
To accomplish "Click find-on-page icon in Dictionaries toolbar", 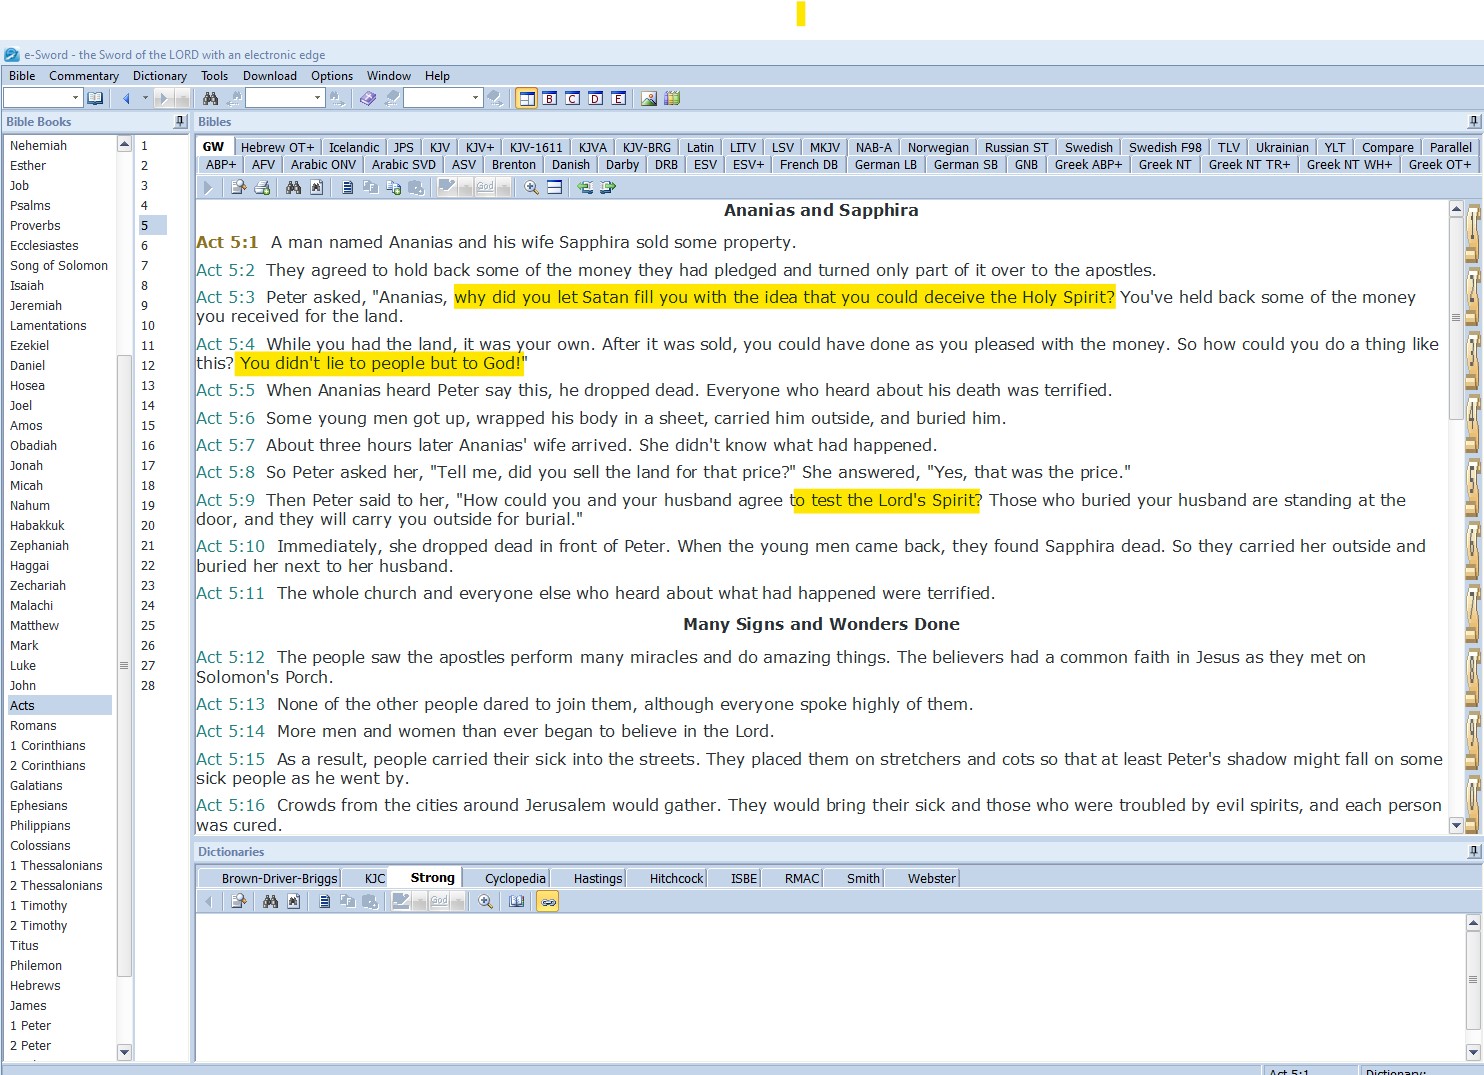I will point(293,901).
